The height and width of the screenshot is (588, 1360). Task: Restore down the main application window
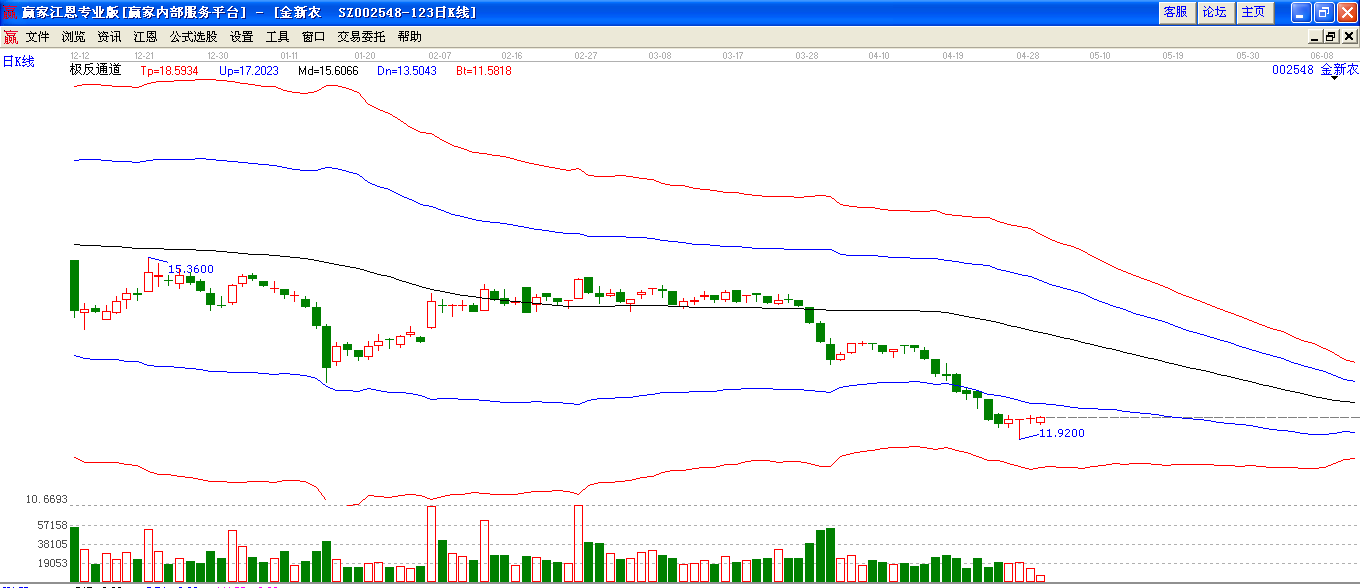click(x=1323, y=12)
